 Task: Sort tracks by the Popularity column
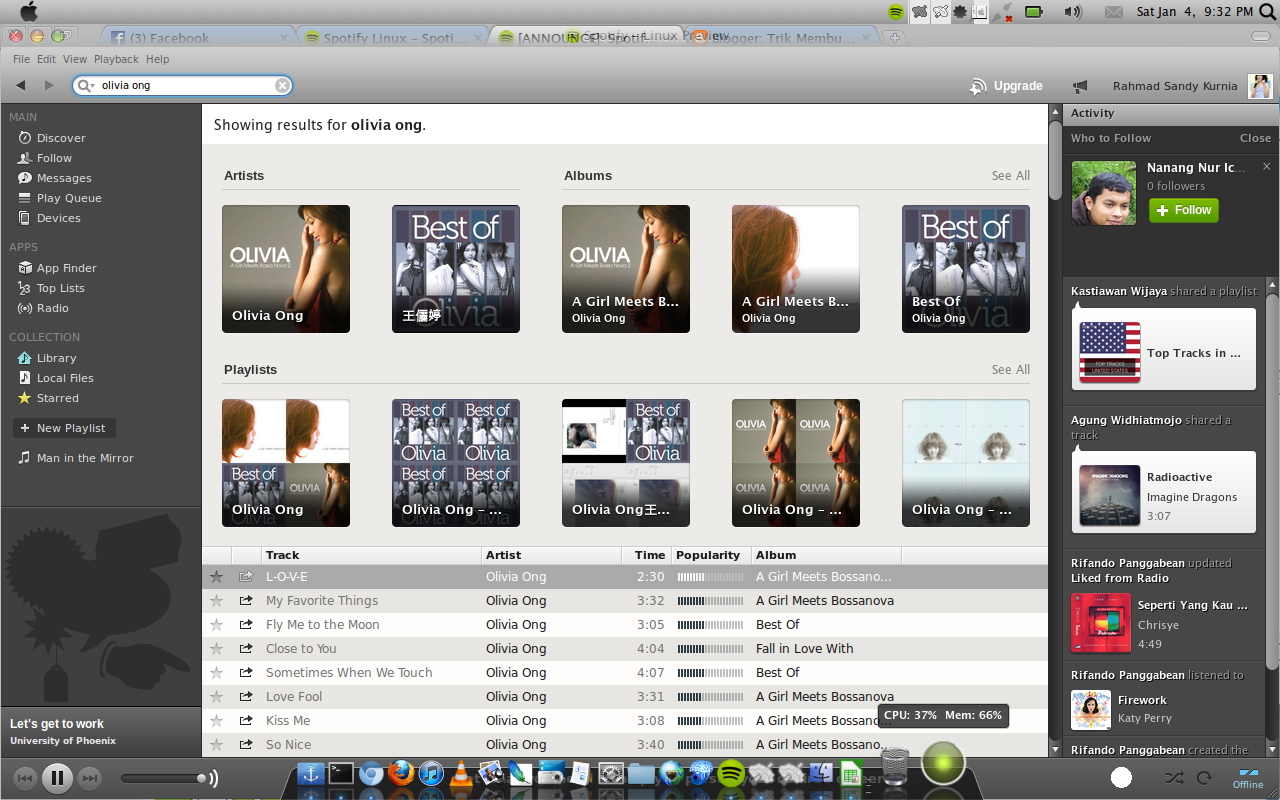711,555
